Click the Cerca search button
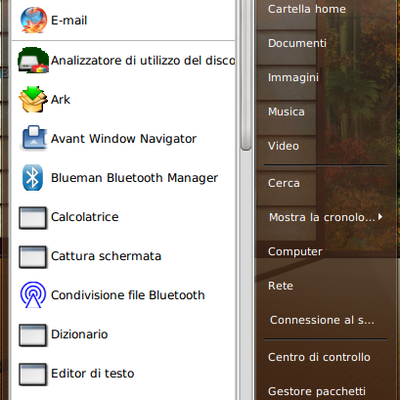Viewport: 400px width, 400px height. (x=284, y=183)
